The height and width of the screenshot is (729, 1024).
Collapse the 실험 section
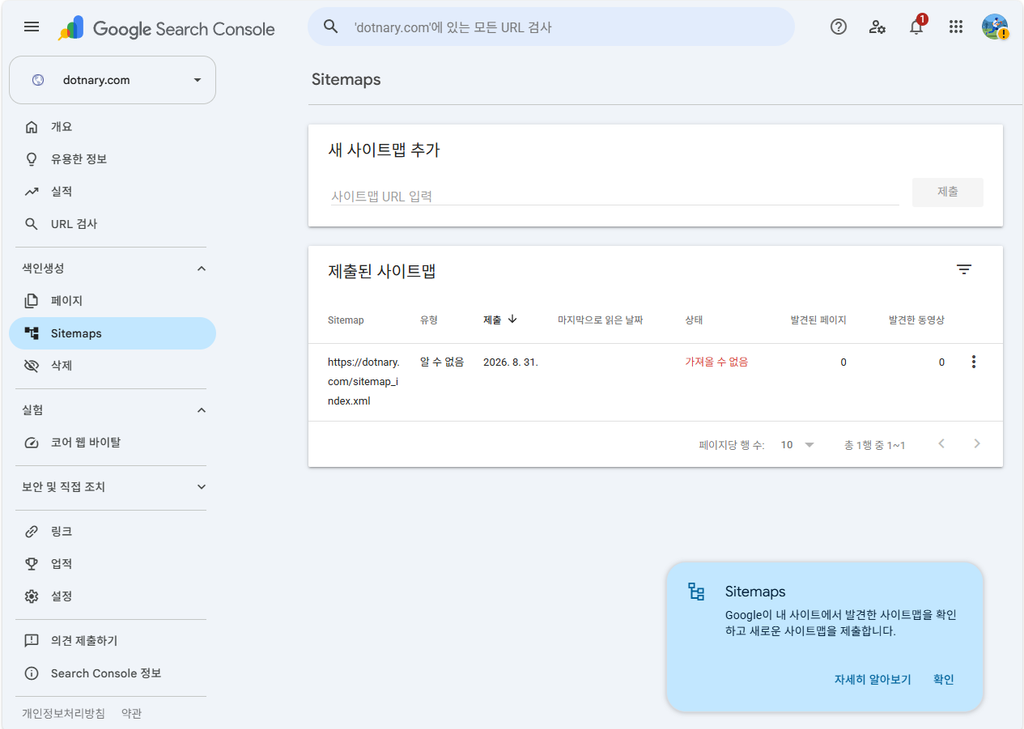[202, 410]
